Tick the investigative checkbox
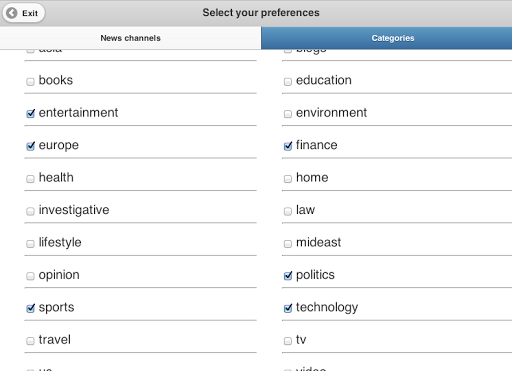The height and width of the screenshot is (371, 512). click(30, 211)
